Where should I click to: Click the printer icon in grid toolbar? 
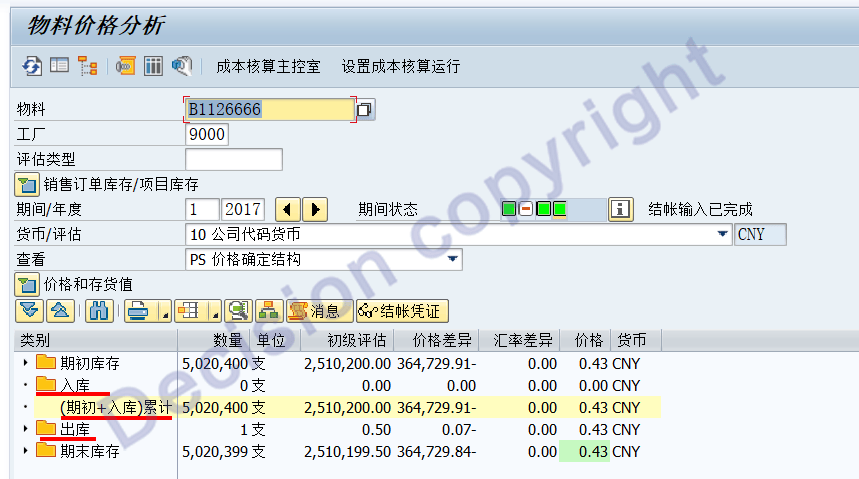tap(138, 311)
